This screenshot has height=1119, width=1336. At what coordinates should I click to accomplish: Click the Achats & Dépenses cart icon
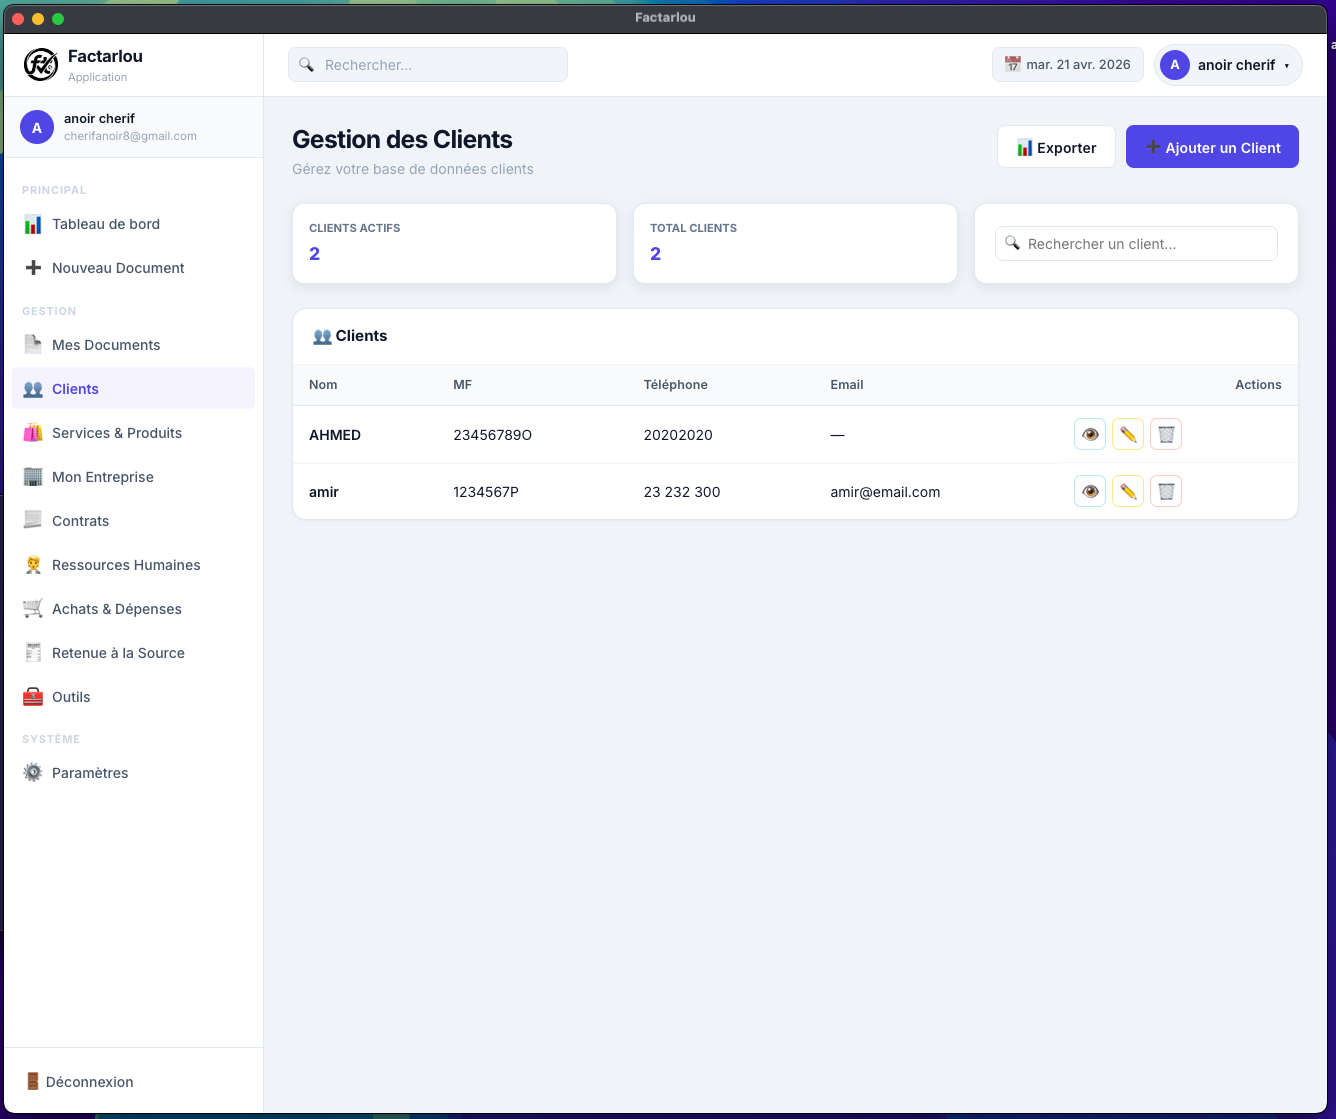(33, 609)
